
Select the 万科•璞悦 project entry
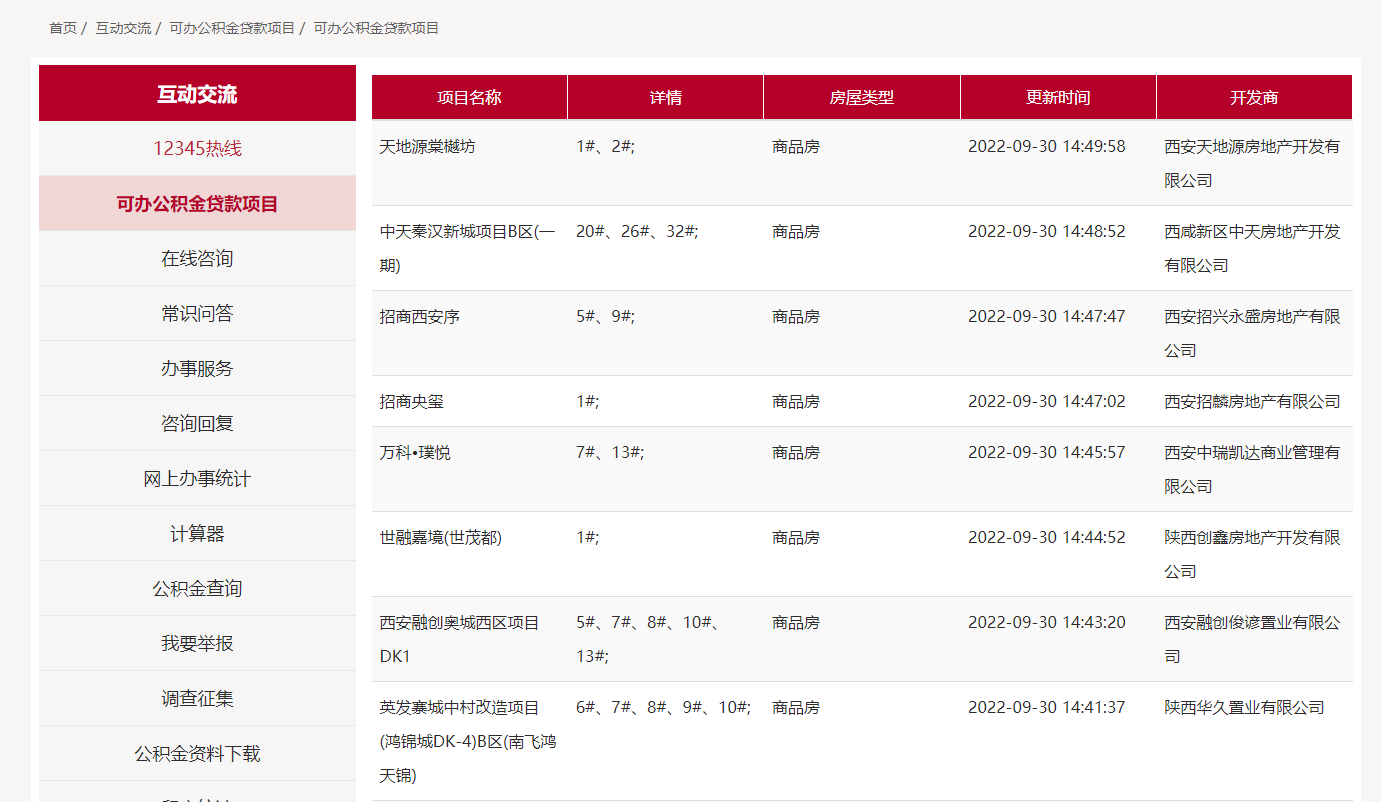coord(415,453)
